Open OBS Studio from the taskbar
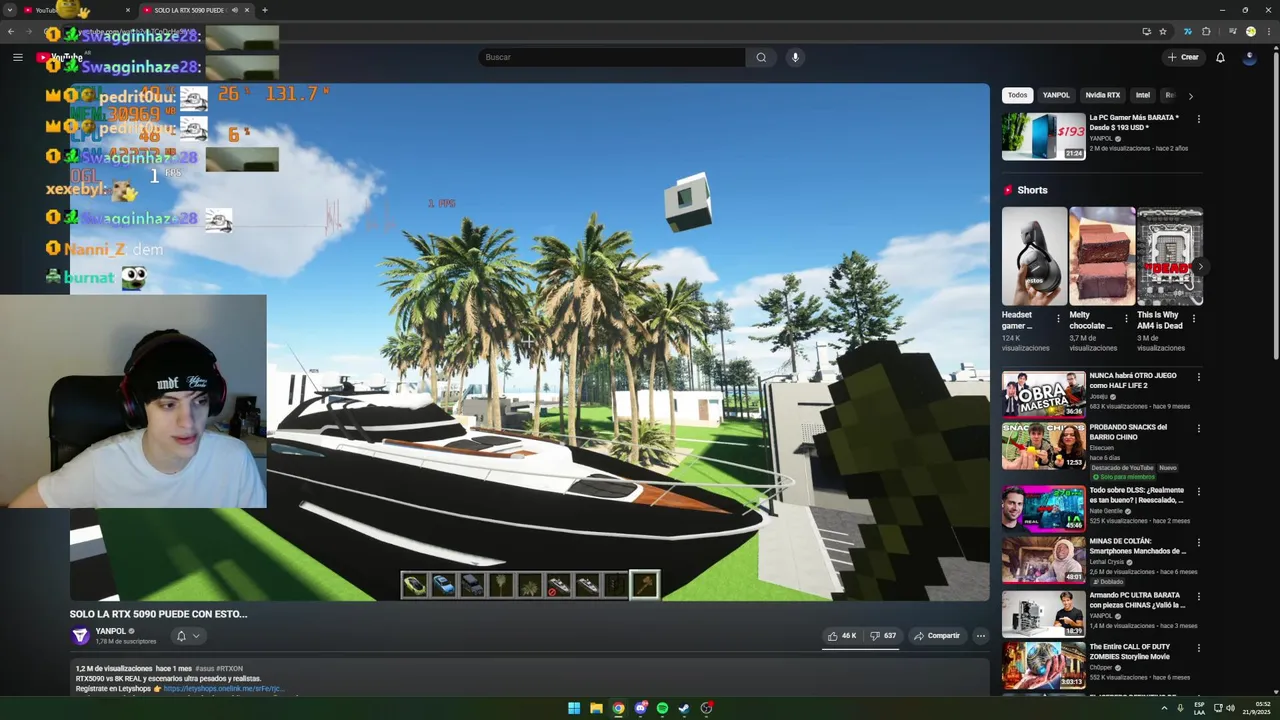Image resolution: width=1280 pixels, height=720 pixels. coord(706,708)
